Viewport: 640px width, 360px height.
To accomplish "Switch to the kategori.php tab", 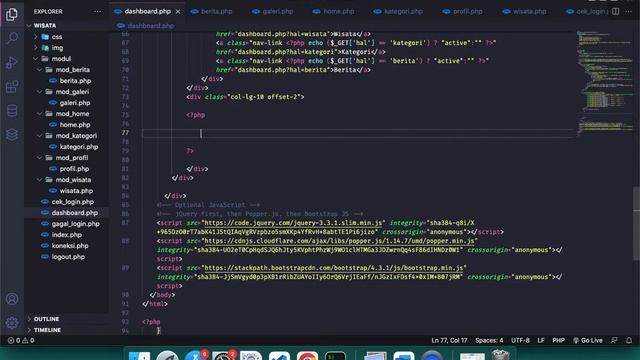I will 398,11.
